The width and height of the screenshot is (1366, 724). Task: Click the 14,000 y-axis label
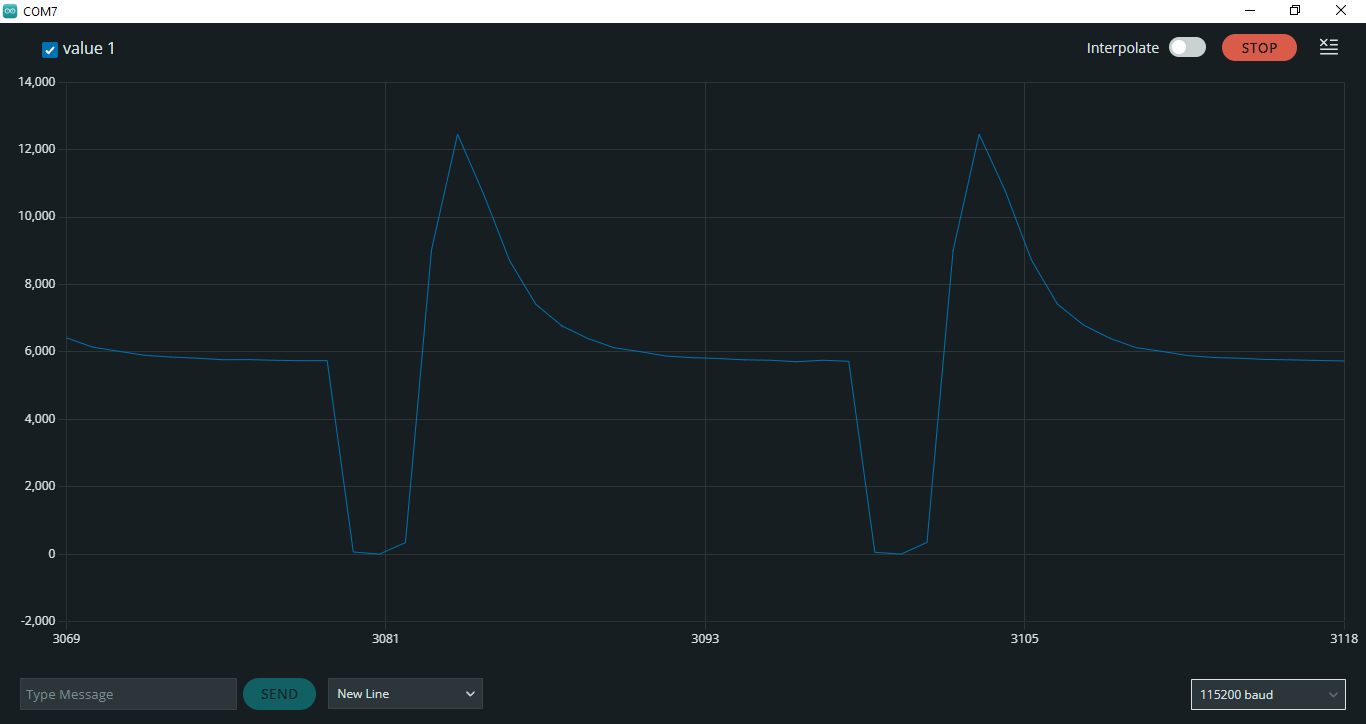[x=37, y=82]
